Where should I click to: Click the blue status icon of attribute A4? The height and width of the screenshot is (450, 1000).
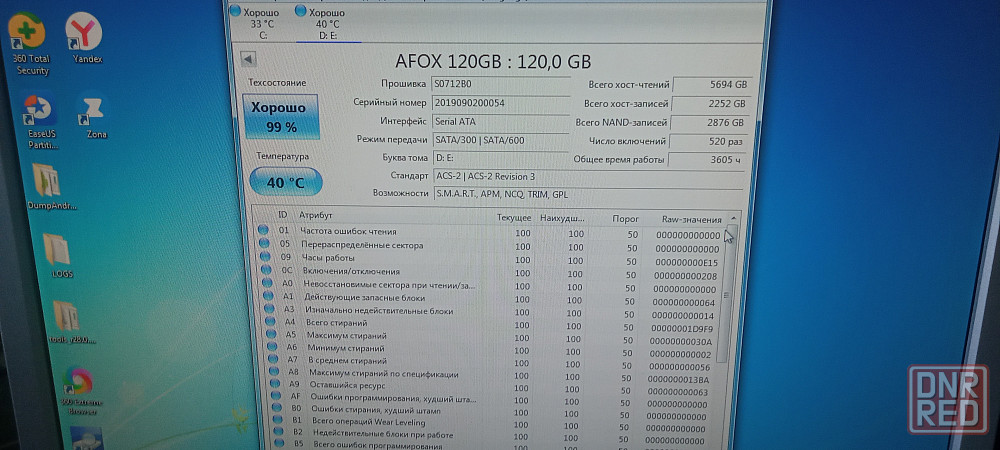pyautogui.click(x=270, y=322)
